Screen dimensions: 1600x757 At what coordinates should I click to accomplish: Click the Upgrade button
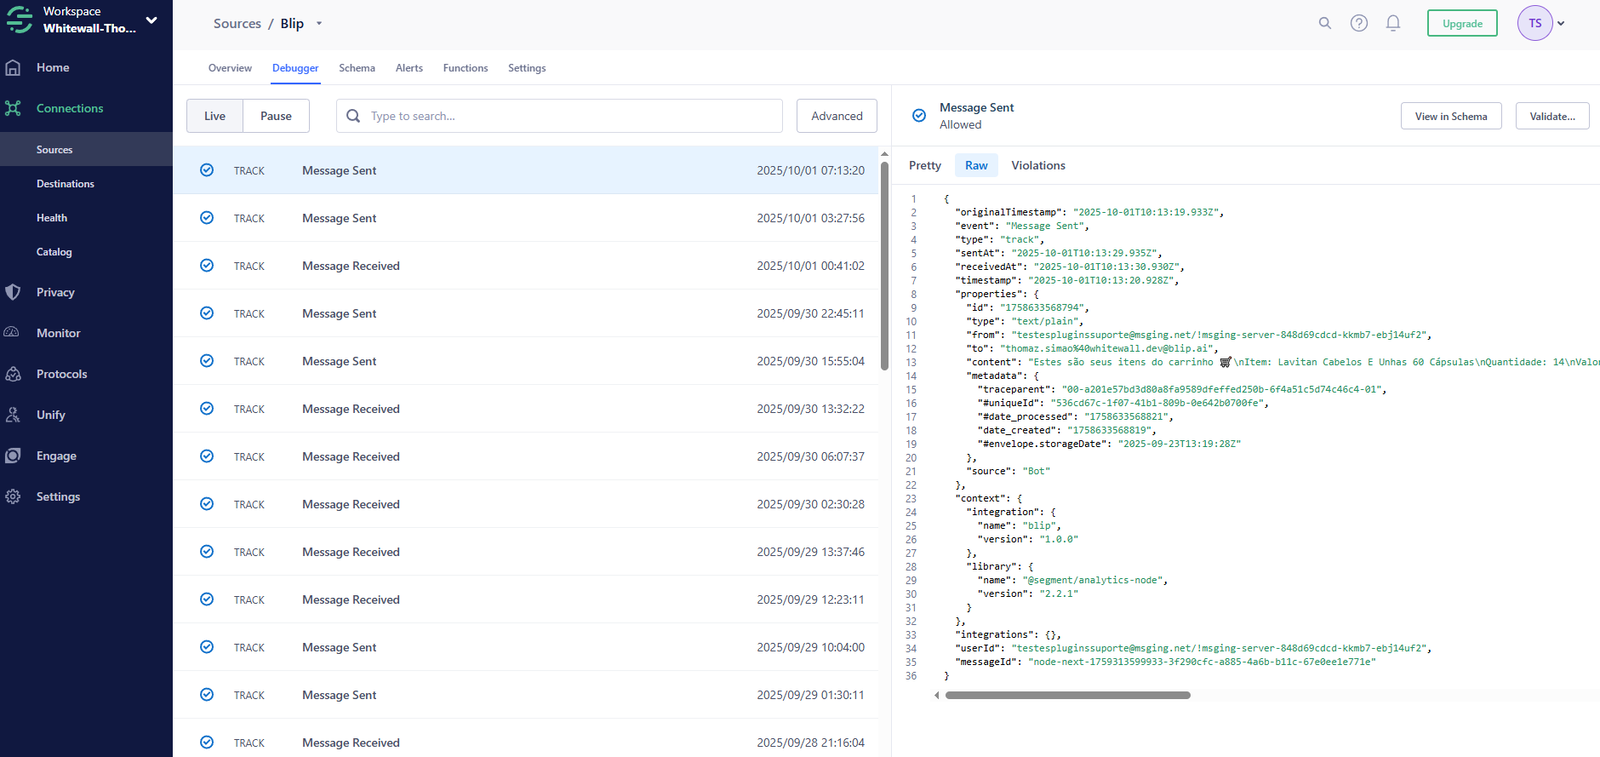click(x=1462, y=23)
